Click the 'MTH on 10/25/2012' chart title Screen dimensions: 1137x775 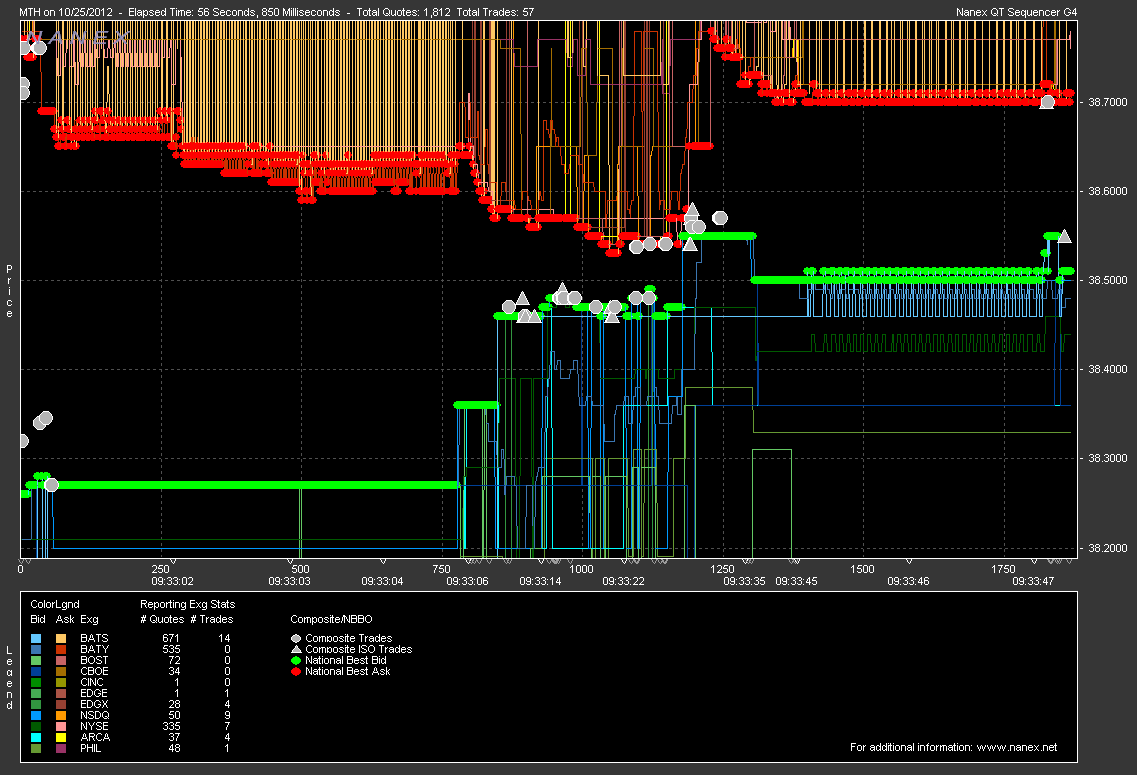tap(66, 12)
